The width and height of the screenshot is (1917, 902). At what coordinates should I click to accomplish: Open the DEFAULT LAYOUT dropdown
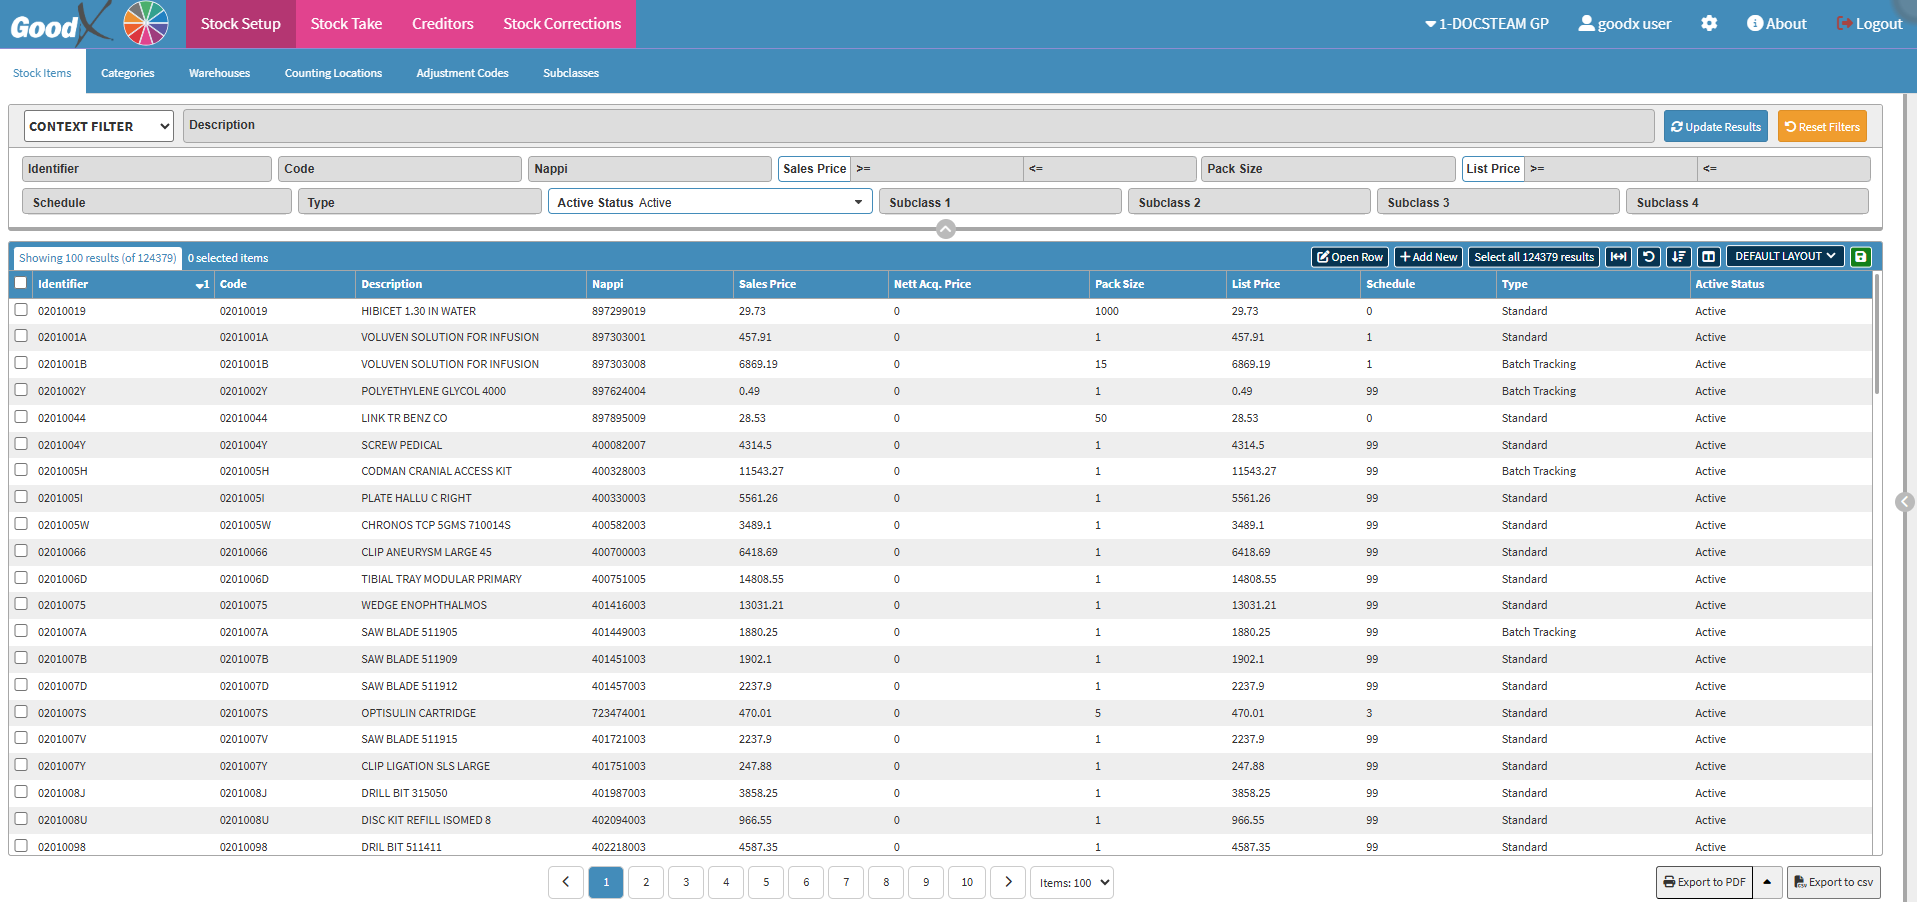click(1784, 256)
